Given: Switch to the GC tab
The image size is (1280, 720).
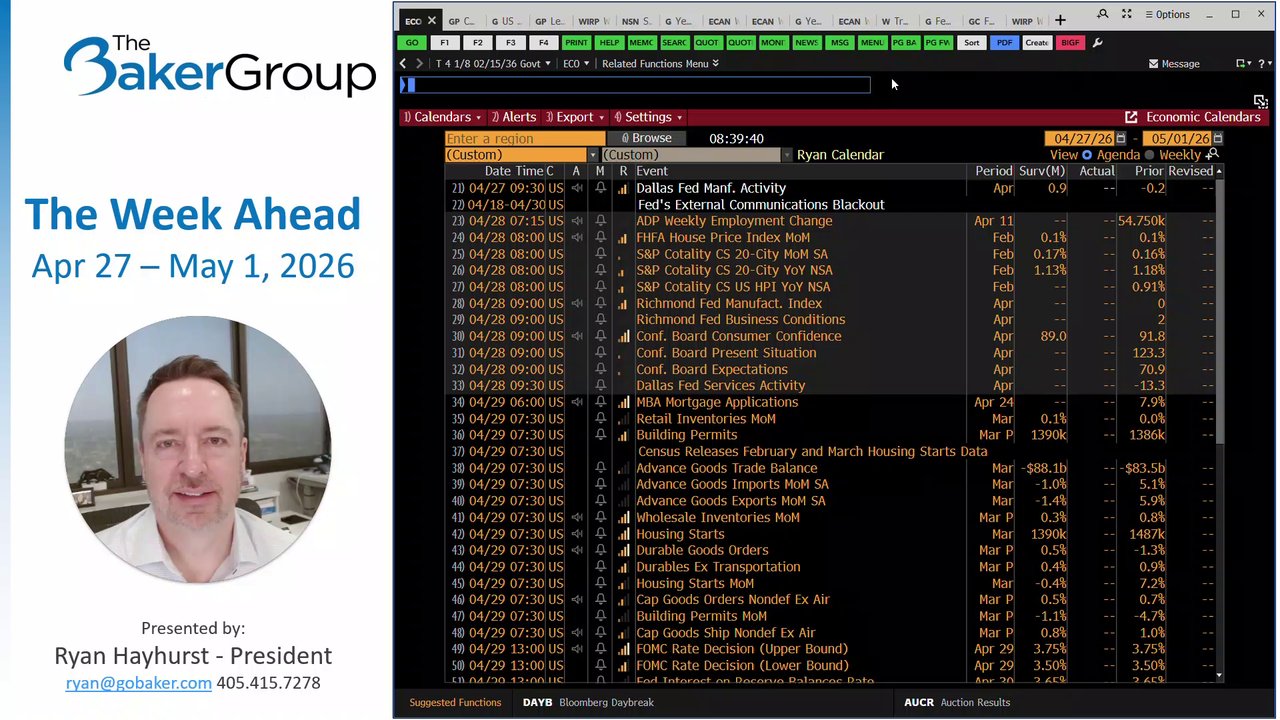Looking at the screenshot, I should pos(981,20).
